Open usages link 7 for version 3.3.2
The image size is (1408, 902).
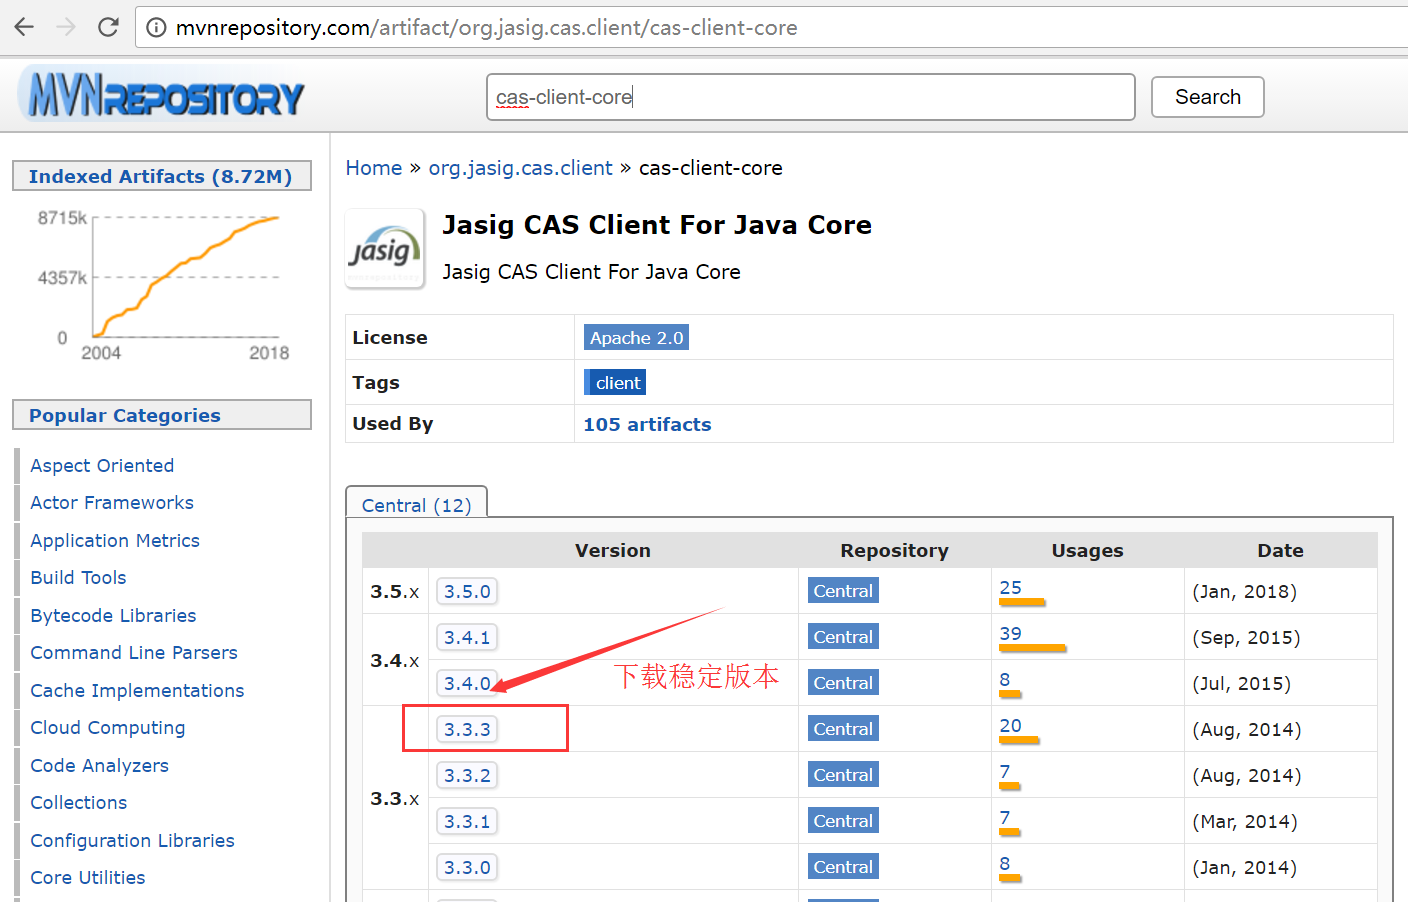click(x=1005, y=771)
